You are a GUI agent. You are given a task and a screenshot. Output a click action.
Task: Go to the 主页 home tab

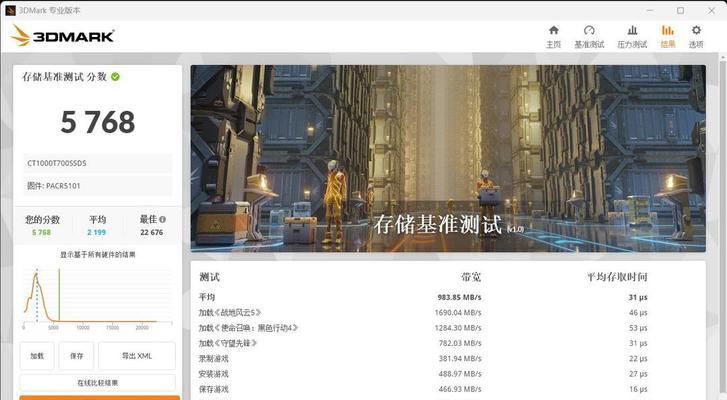553,37
